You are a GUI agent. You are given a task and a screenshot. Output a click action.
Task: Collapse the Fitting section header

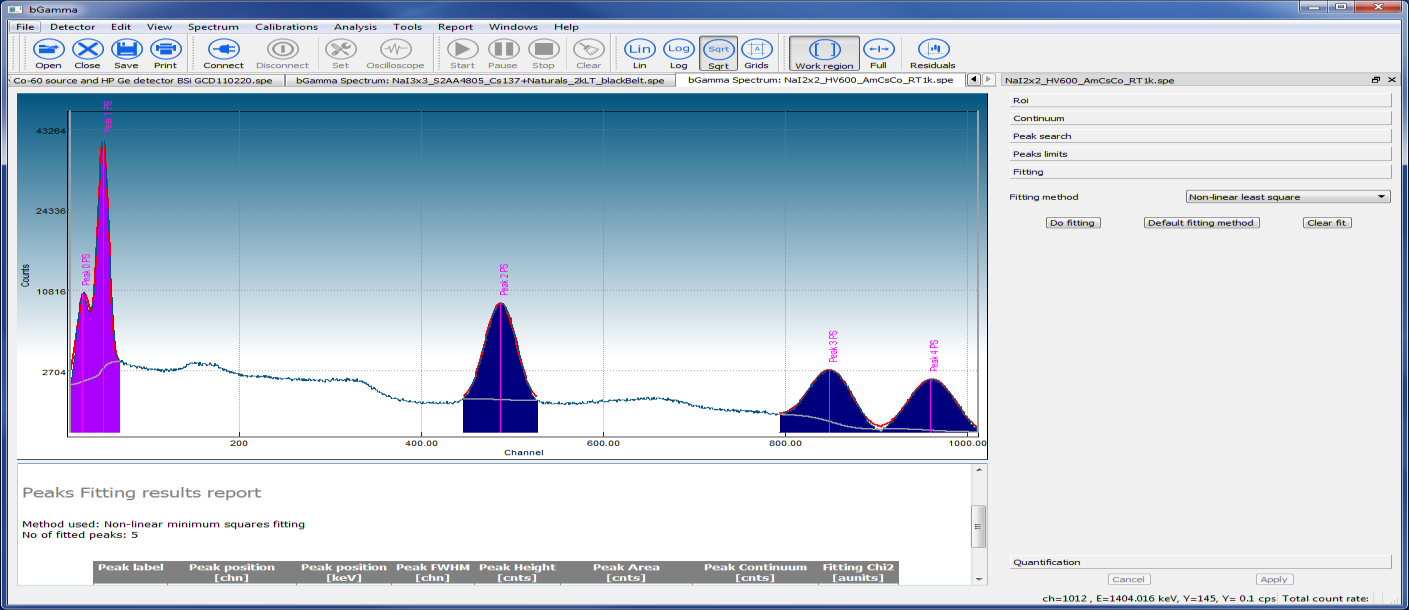click(x=1200, y=172)
